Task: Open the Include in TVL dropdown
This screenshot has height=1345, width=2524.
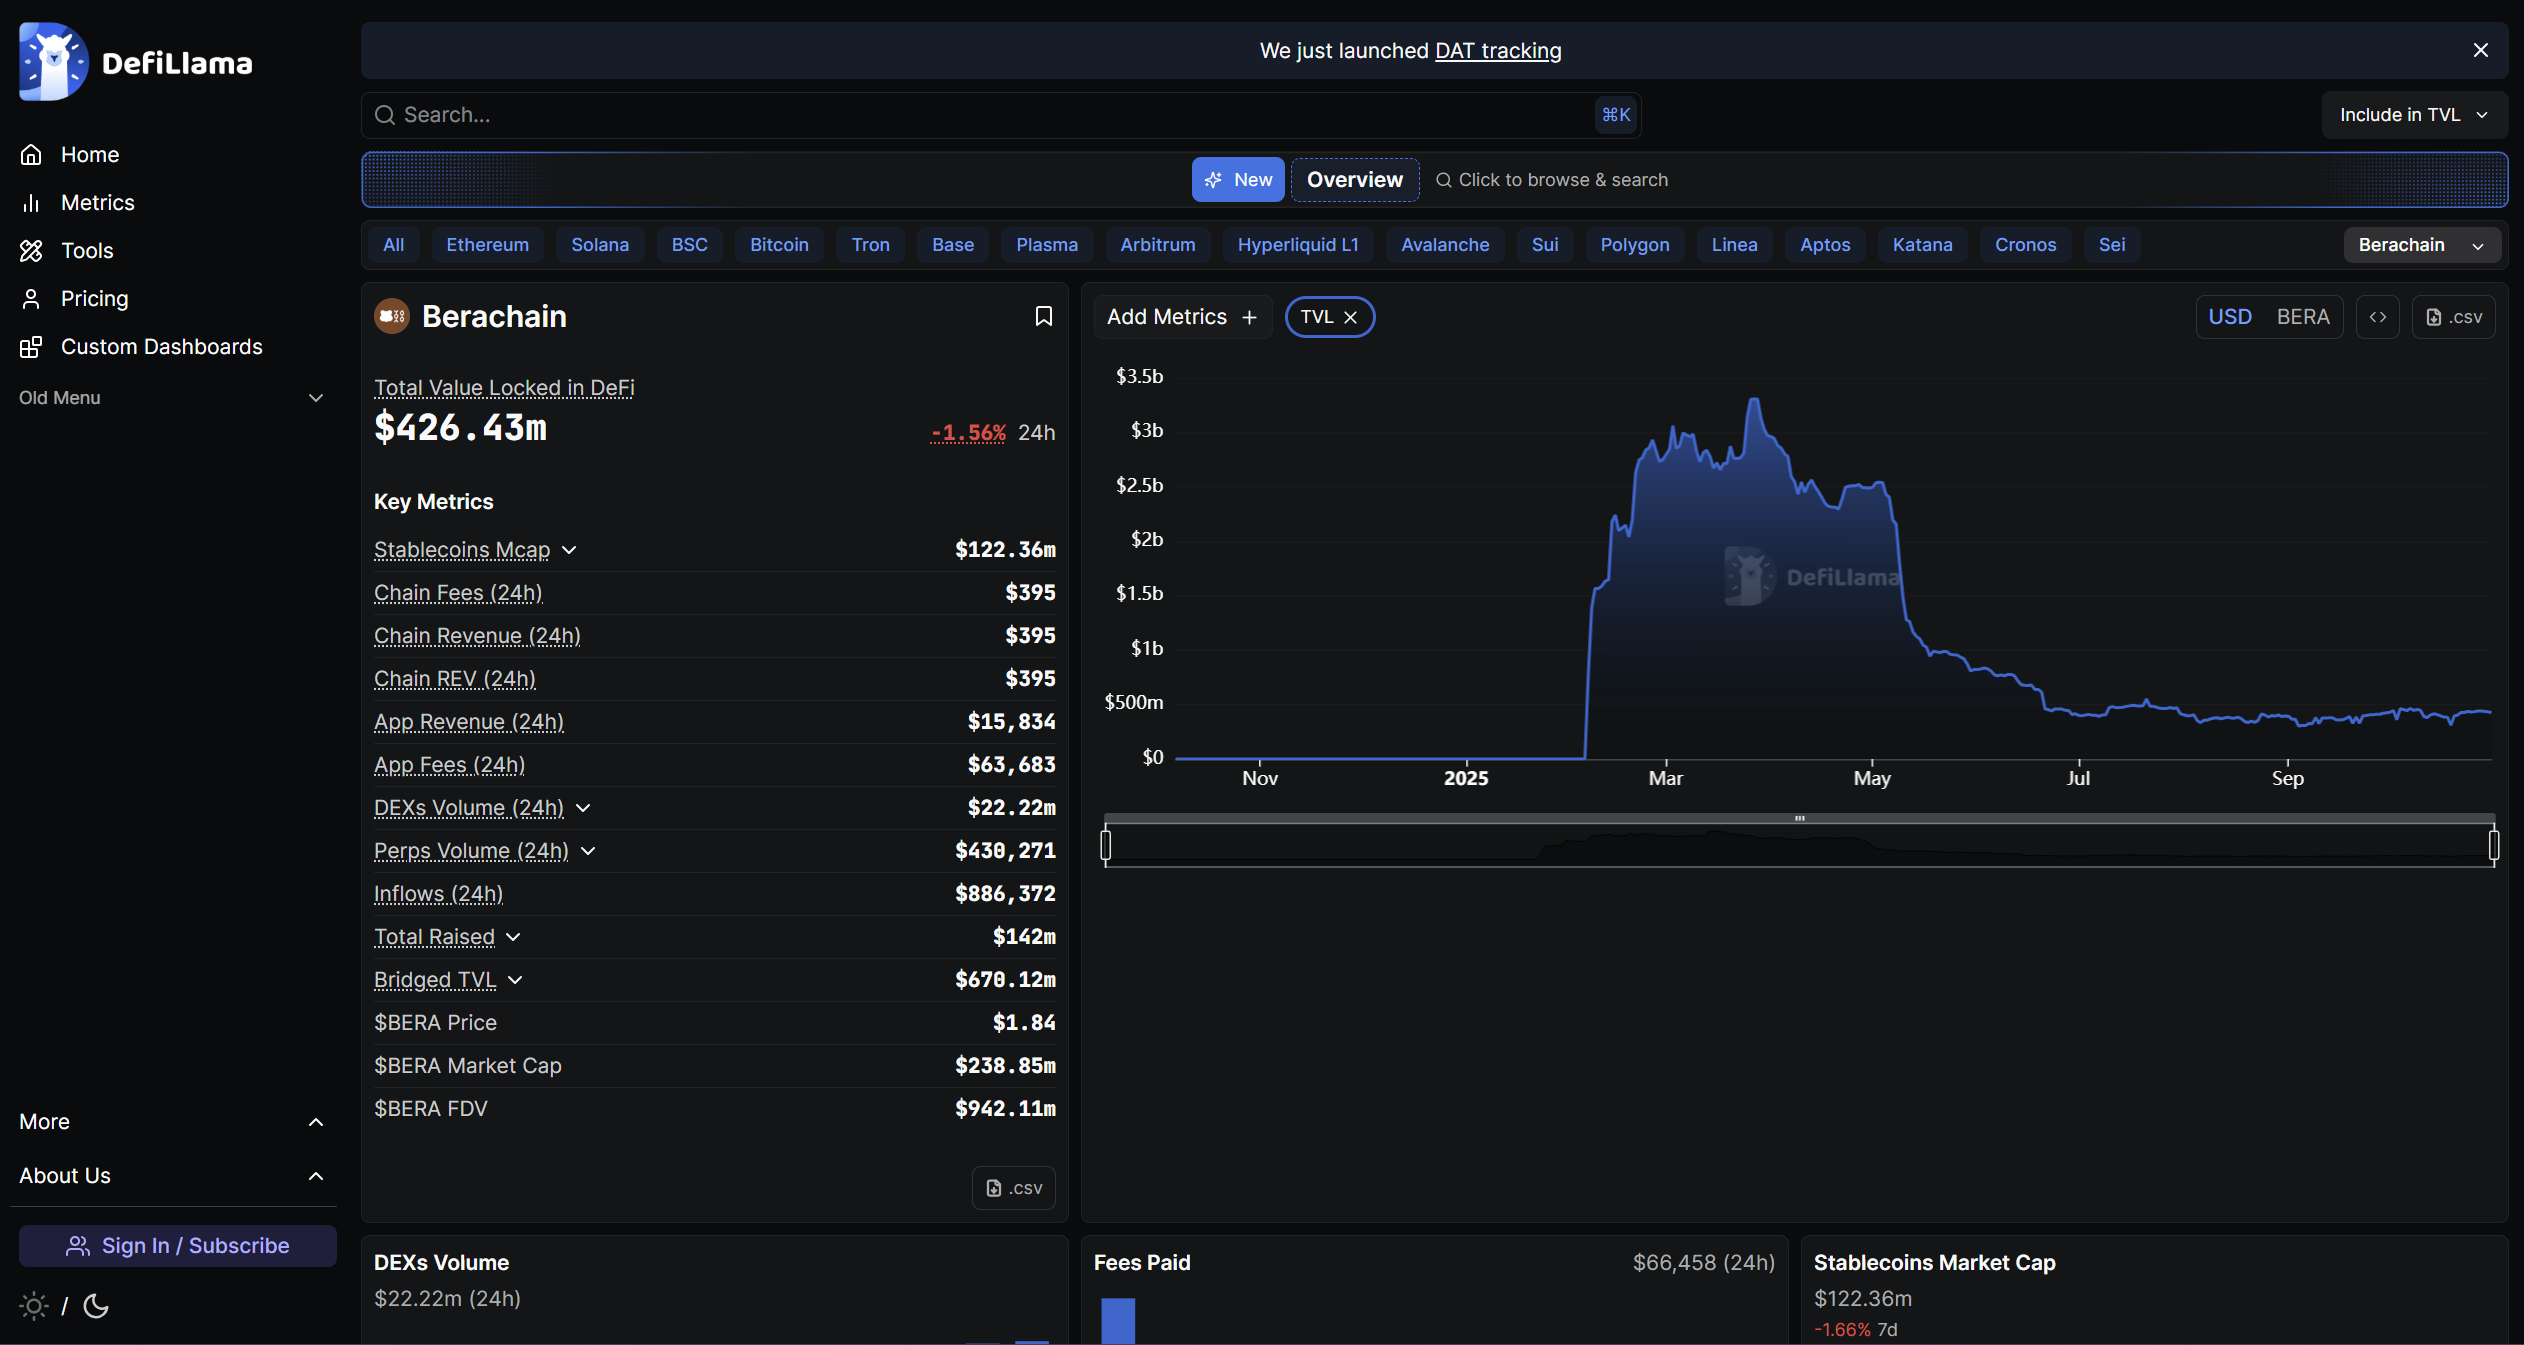Action: pos(2413,115)
